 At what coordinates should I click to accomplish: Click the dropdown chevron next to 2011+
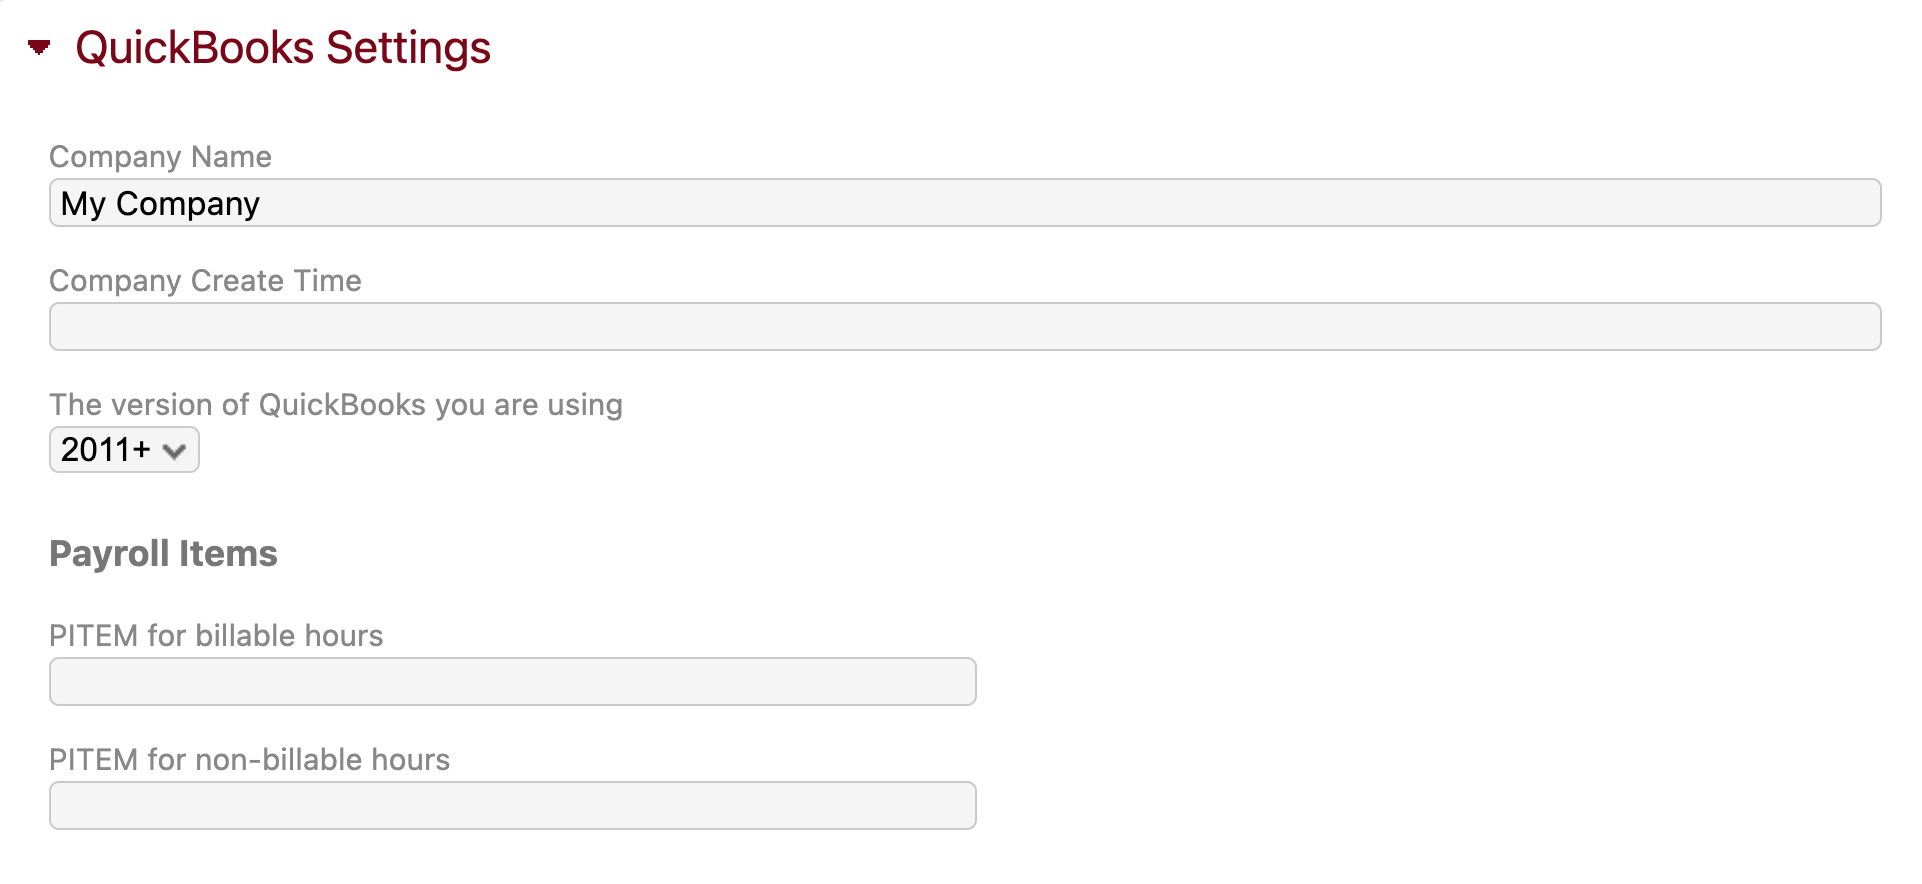[x=176, y=450]
